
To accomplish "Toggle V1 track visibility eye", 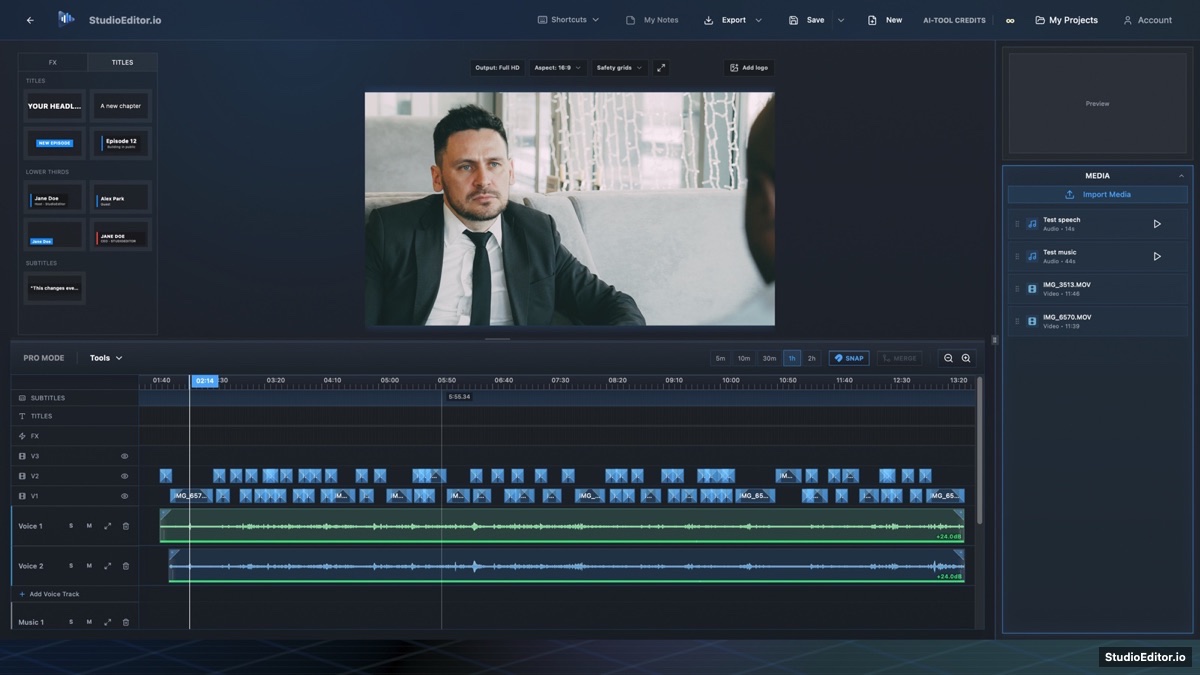I will pyautogui.click(x=125, y=496).
